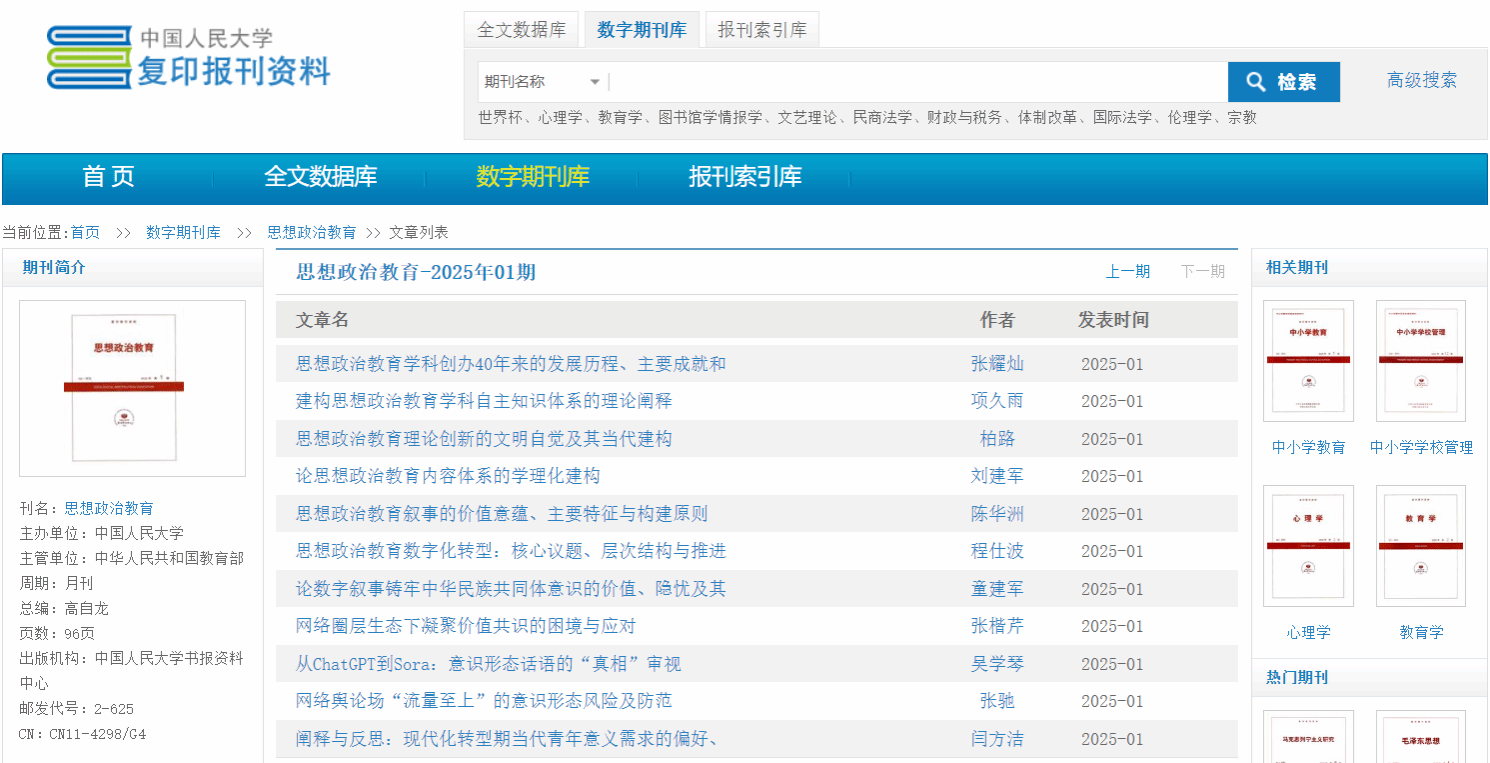The image size is (1490, 763).
Task: Click 数字期刊库 in the breadcrumb
Action: (x=183, y=232)
